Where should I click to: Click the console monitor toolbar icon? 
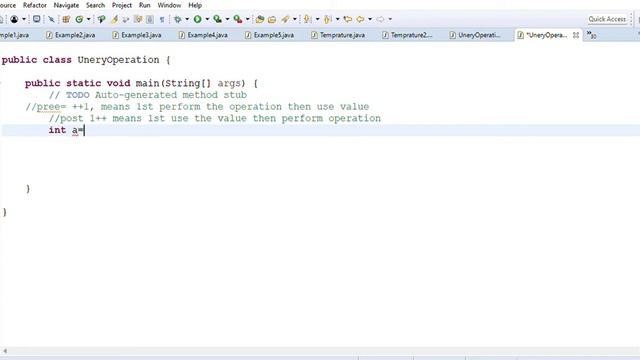(x=36, y=19)
